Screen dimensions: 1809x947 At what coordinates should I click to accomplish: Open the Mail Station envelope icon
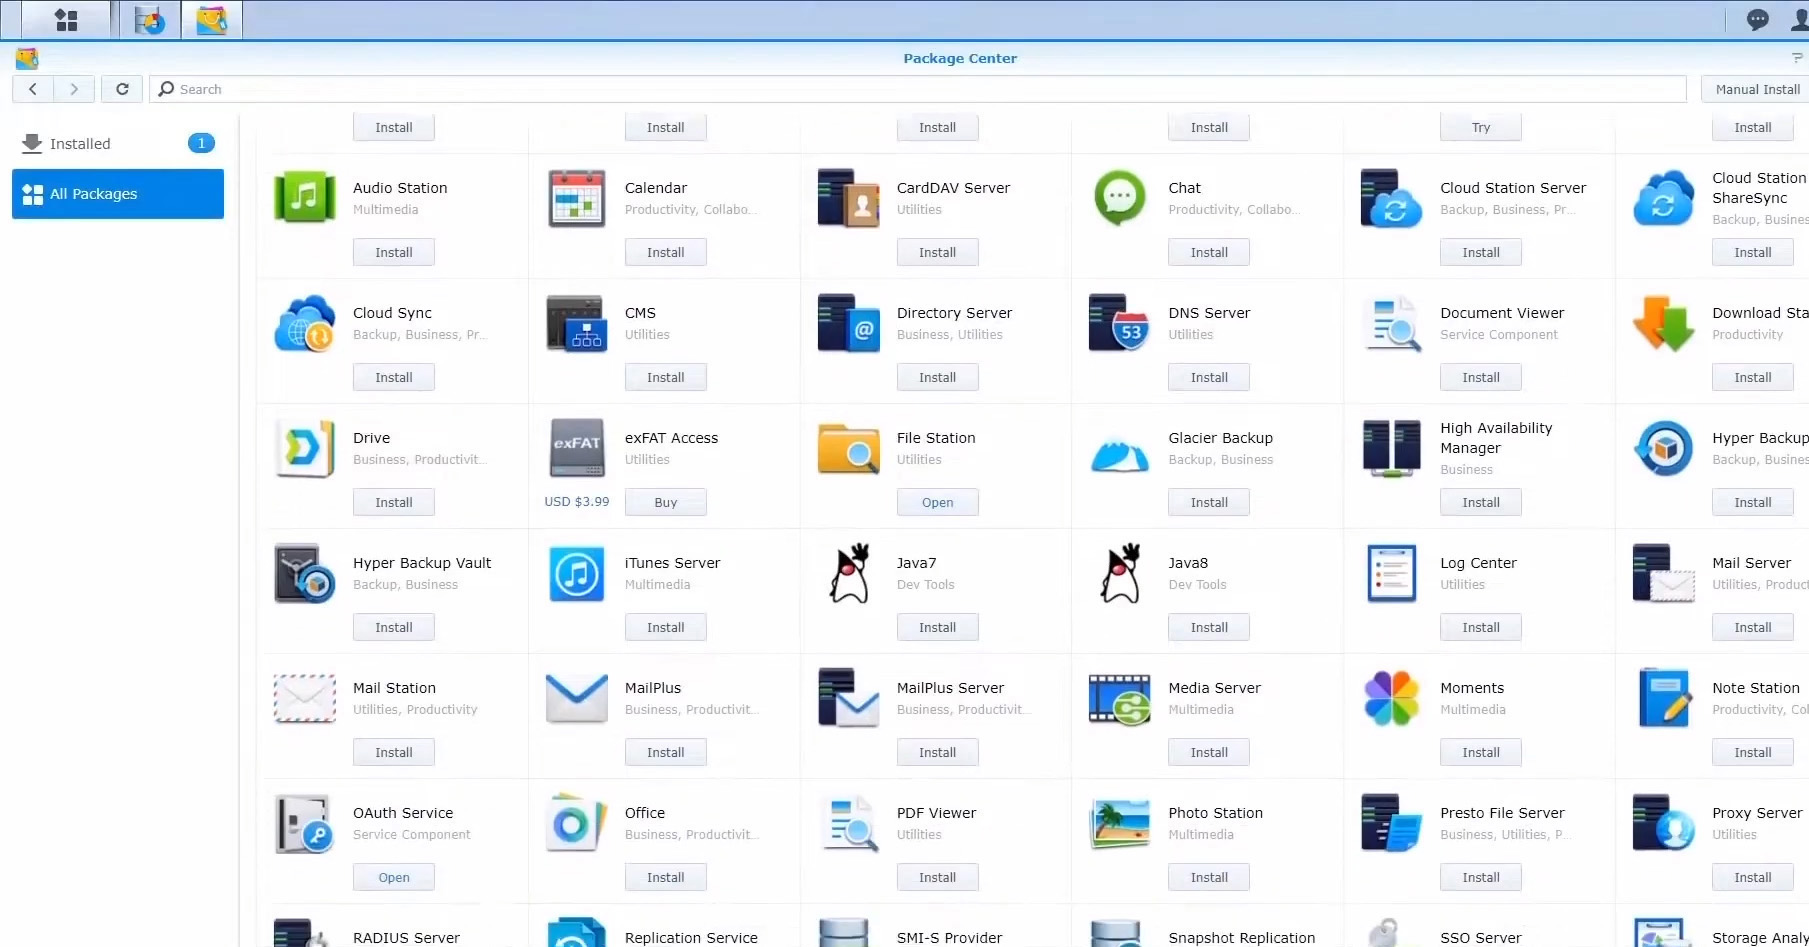(x=305, y=698)
